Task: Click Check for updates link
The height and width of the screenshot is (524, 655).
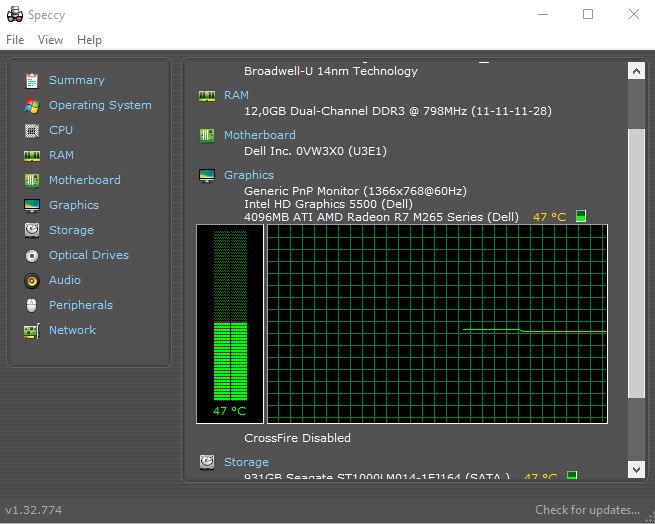Action: (x=587, y=510)
